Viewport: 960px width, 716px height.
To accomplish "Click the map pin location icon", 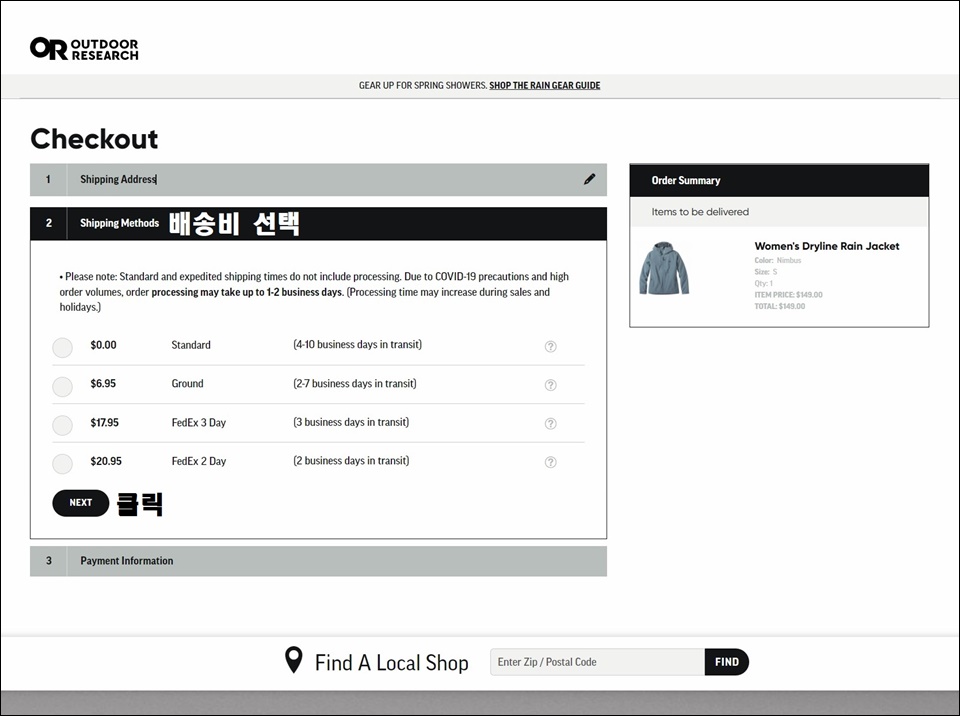I will click(x=294, y=660).
